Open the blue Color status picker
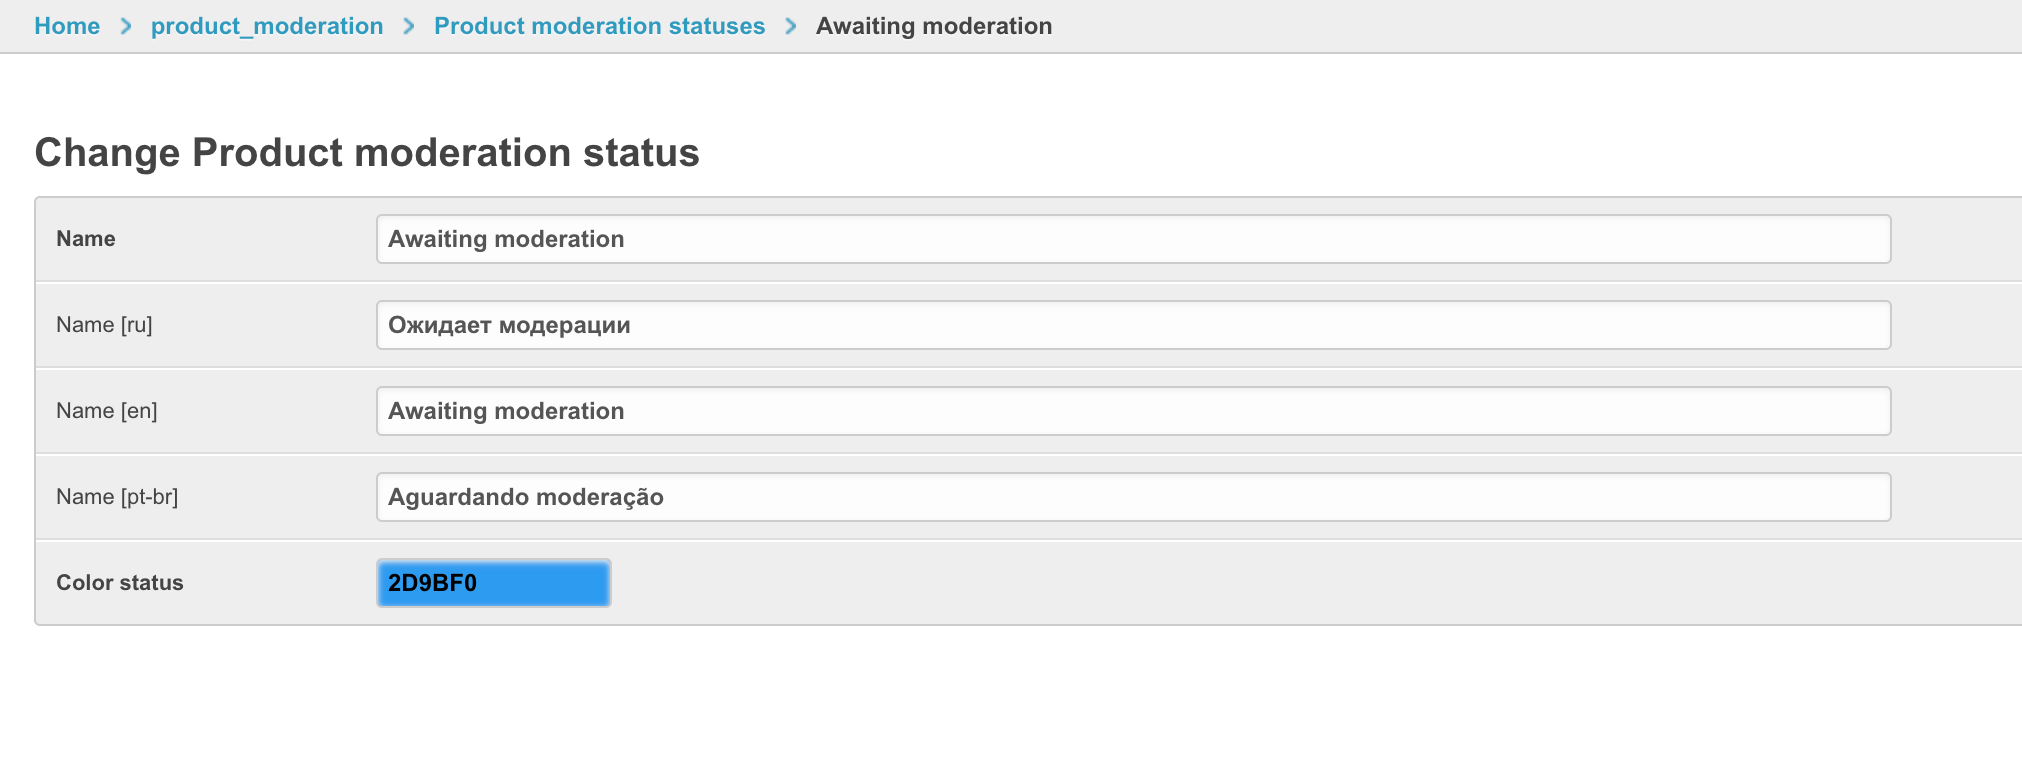 (493, 583)
